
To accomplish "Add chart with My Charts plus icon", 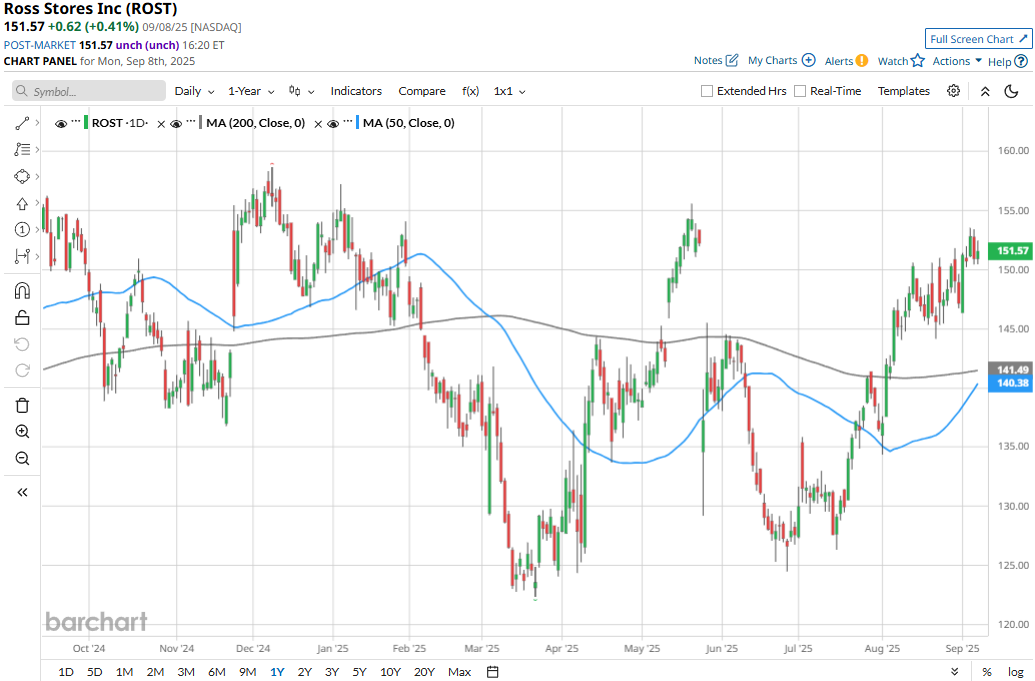I will 809,60.
